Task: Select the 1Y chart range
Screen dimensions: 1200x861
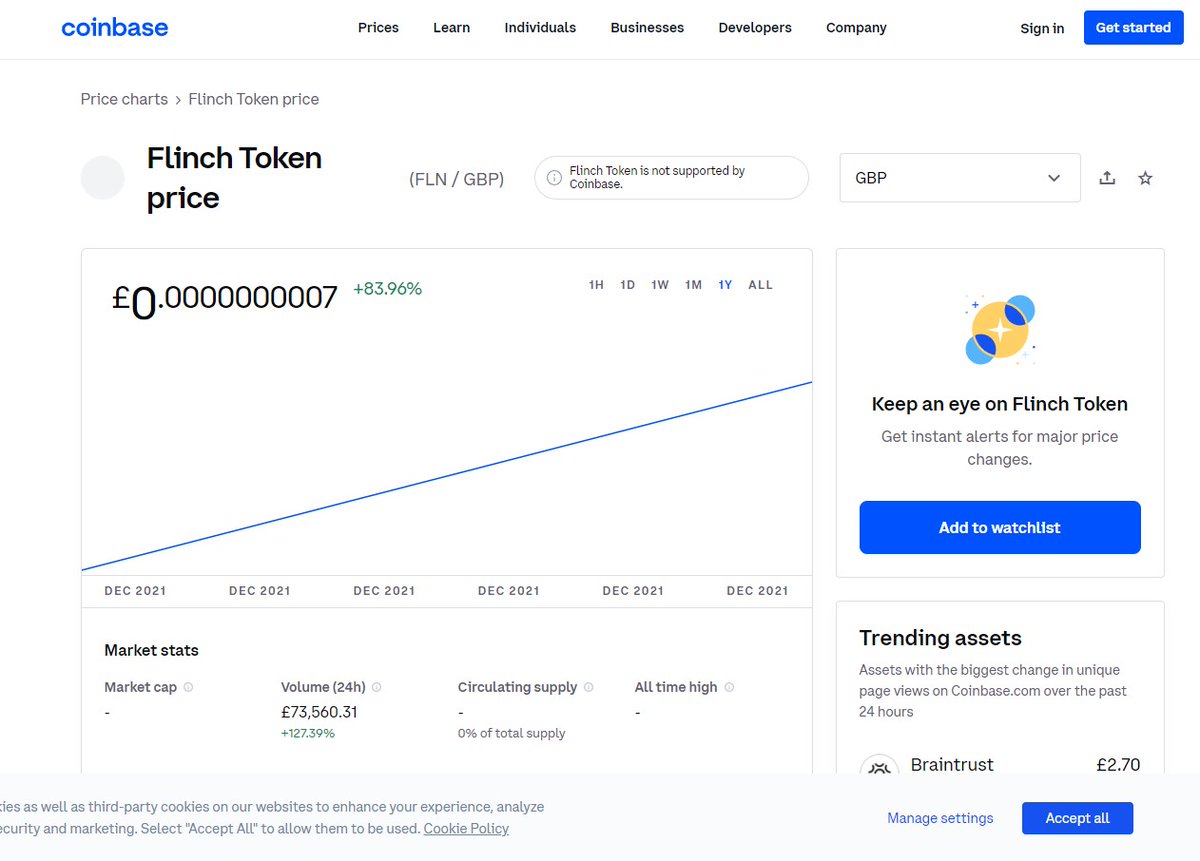Action: [x=725, y=285]
